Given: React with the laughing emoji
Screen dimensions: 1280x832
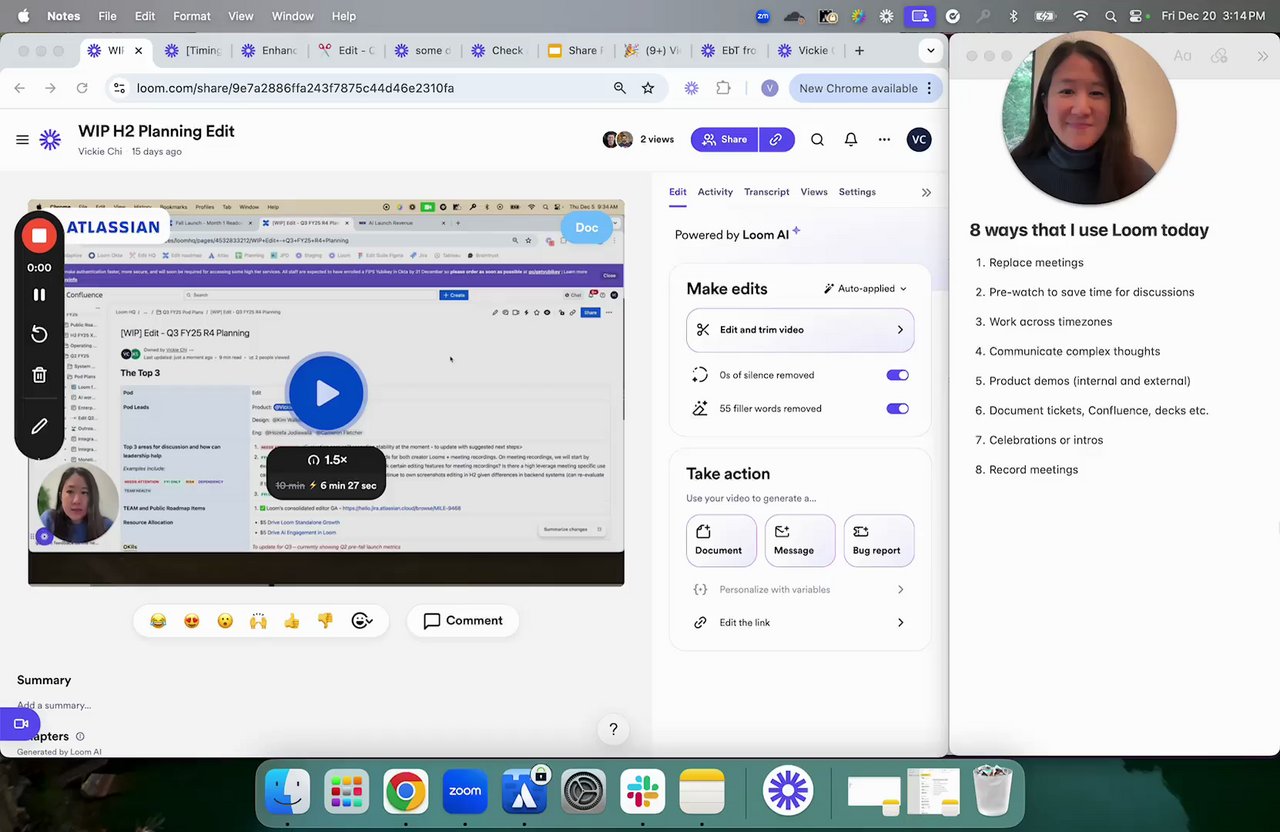Looking at the screenshot, I should pos(158,621).
